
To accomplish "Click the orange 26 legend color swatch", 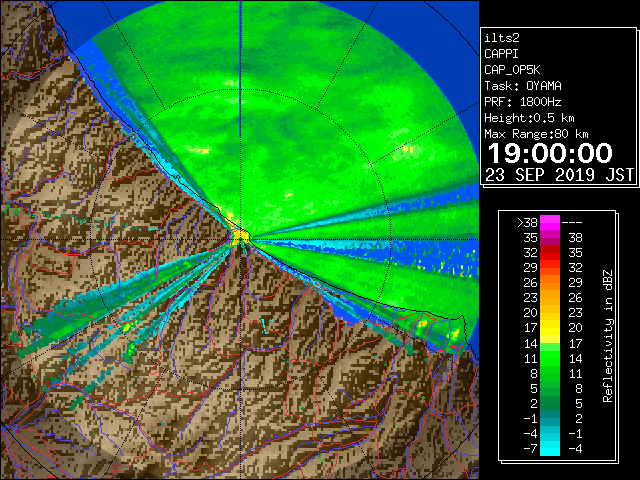I will pyautogui.click(x=550, y=282).
